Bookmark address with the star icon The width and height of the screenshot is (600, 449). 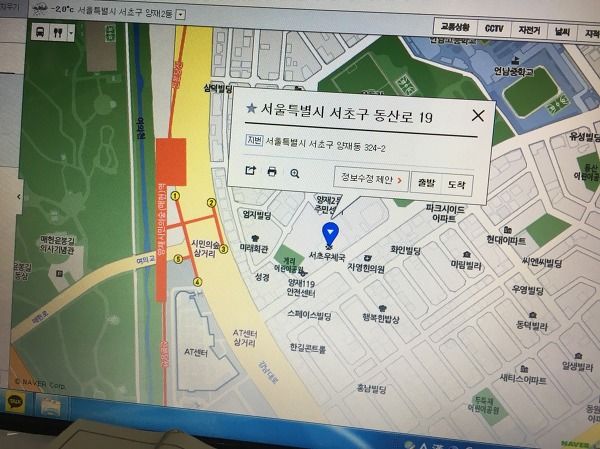[x=251, y=108]
